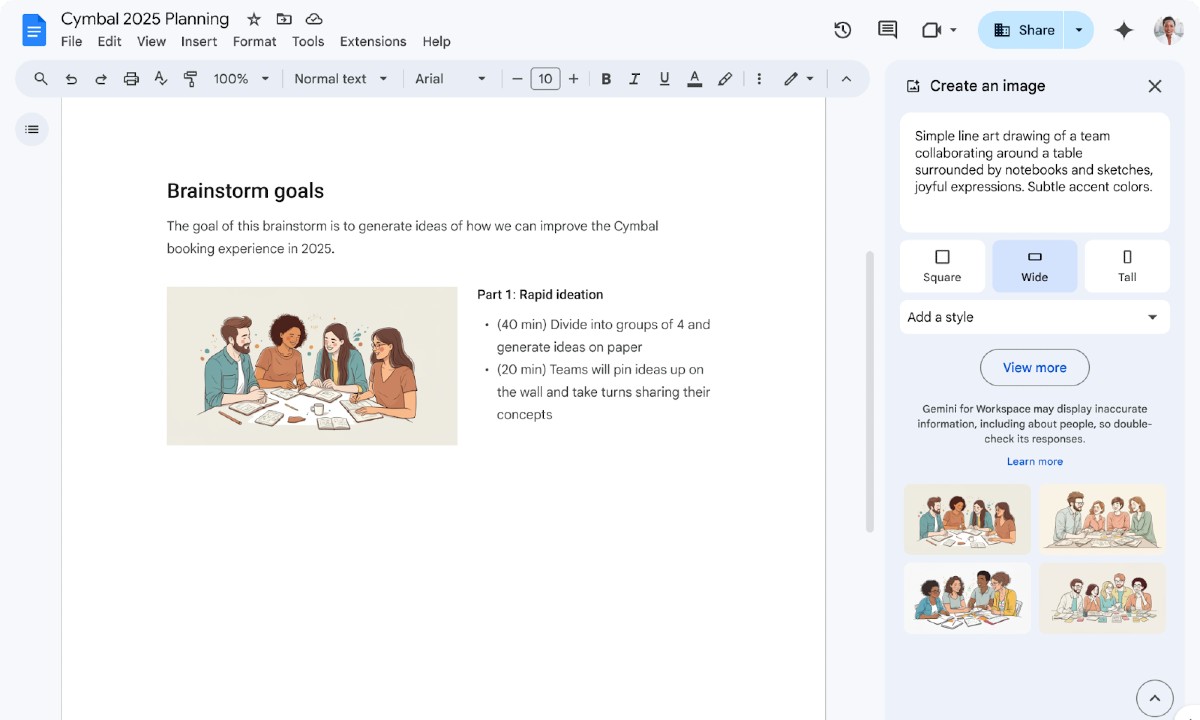The width and height of the screenshot is (1200, 720).
Task: Select the top-left generated image thumbnail
Action: click(966, 518)
